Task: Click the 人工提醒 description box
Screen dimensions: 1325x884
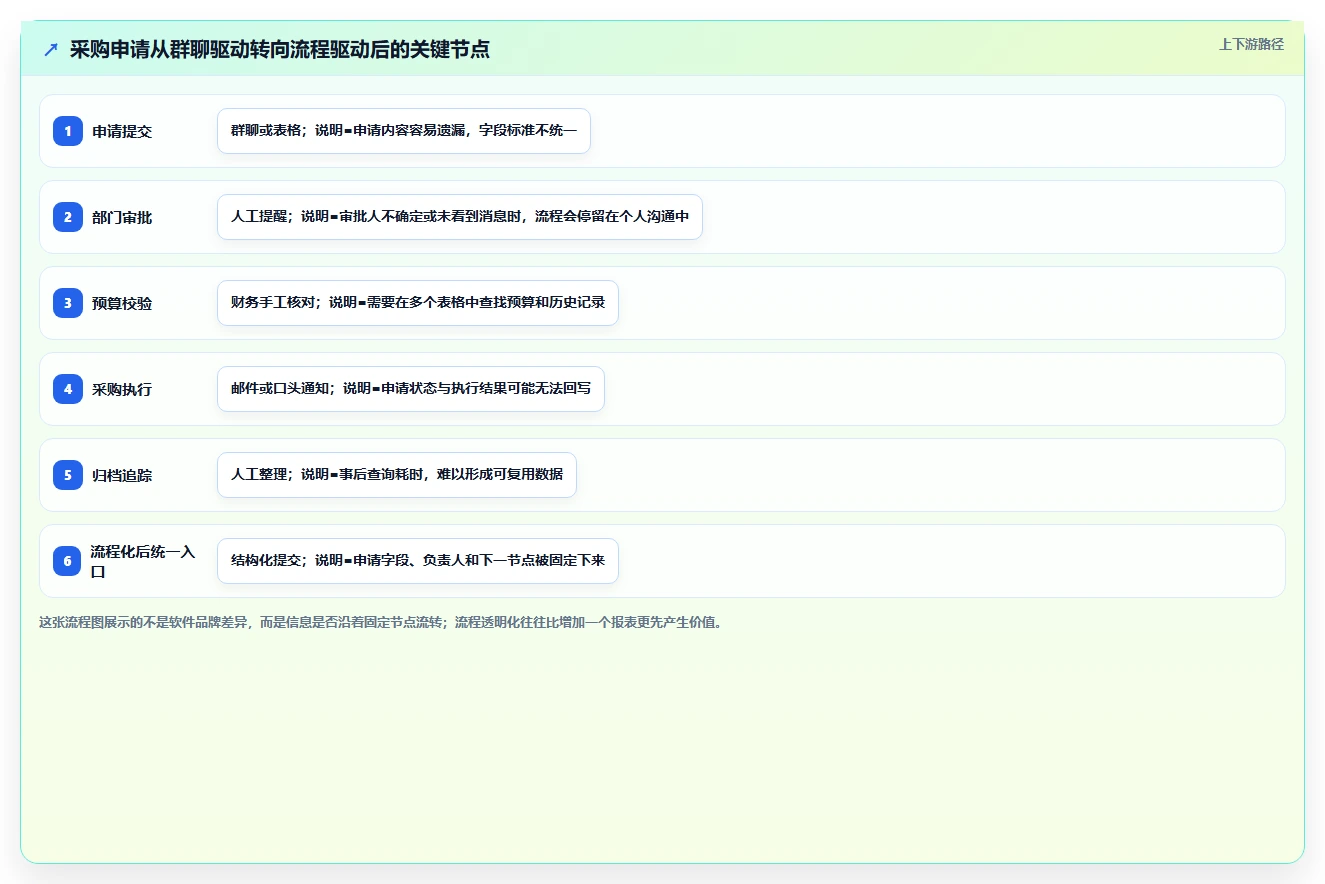Action: coord(460,217)
